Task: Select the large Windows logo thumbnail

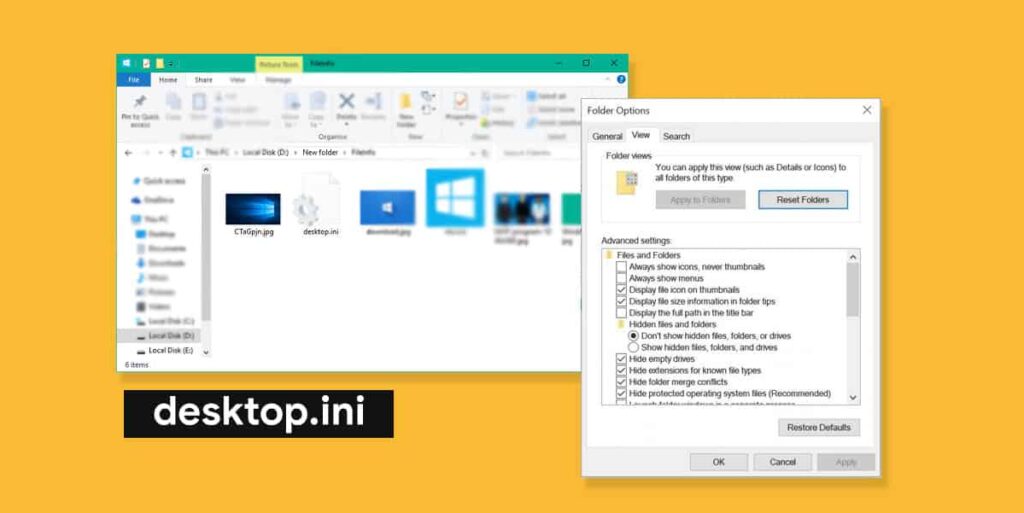Action: (x=455, y=198)
